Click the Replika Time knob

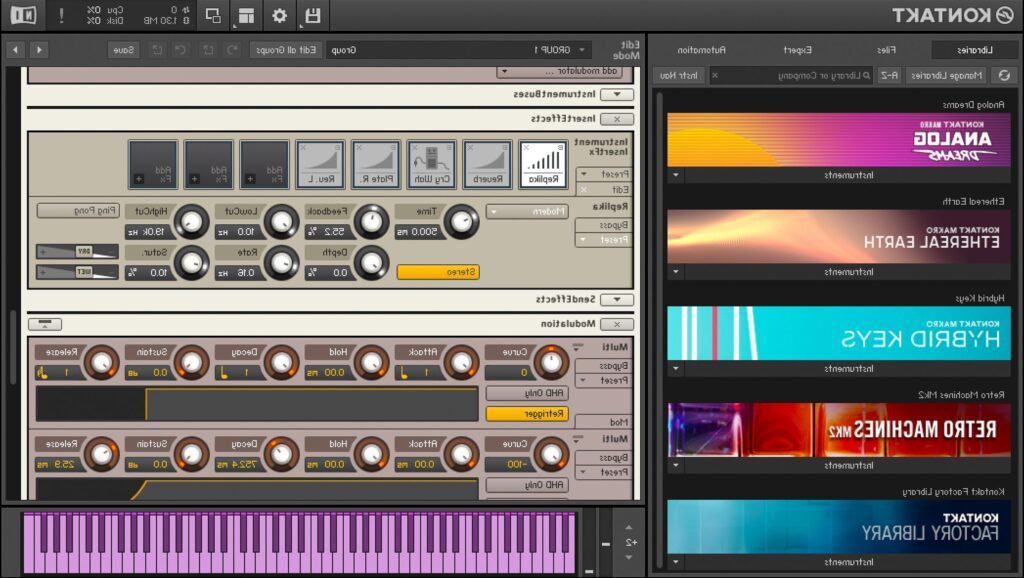(461, 222)
